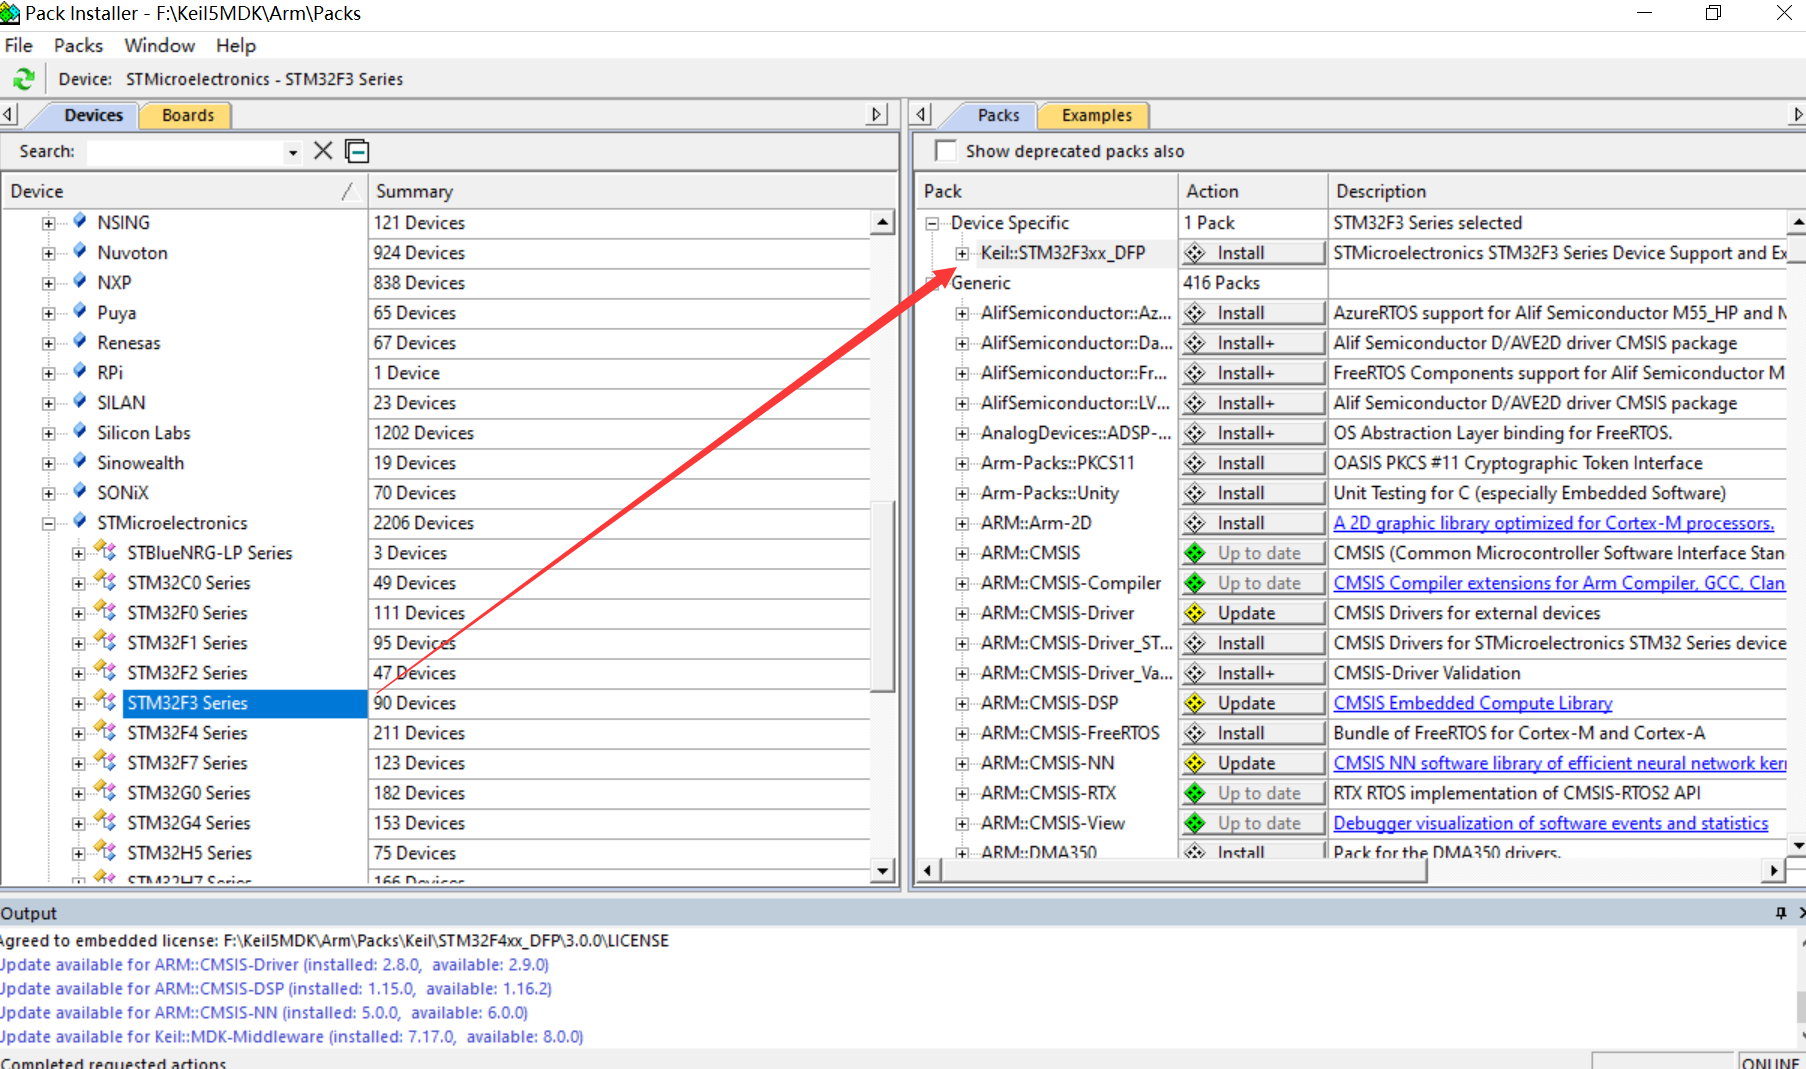The image size is (1806, 1069).
Task: Click the install icon for Arm-Packs::PKCS11
Action: pyautogui.click(x=1195, y=463)
